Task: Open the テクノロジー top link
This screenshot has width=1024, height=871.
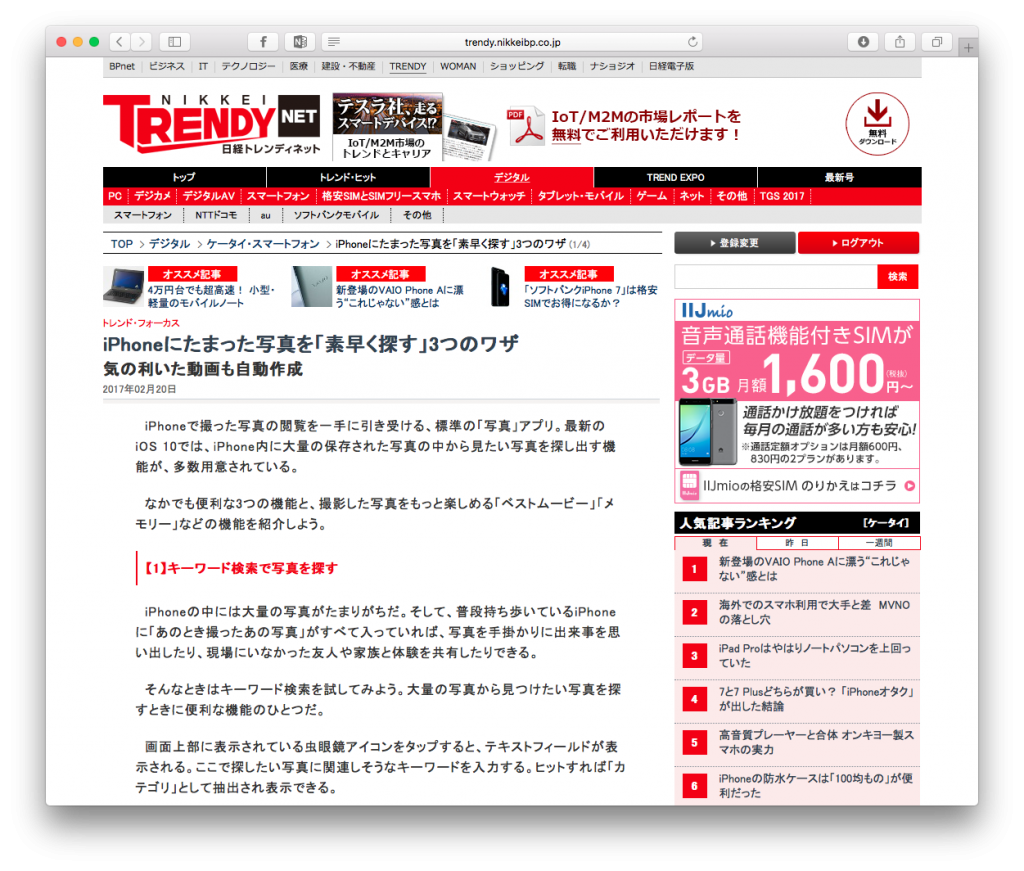Action: [248, 66]
